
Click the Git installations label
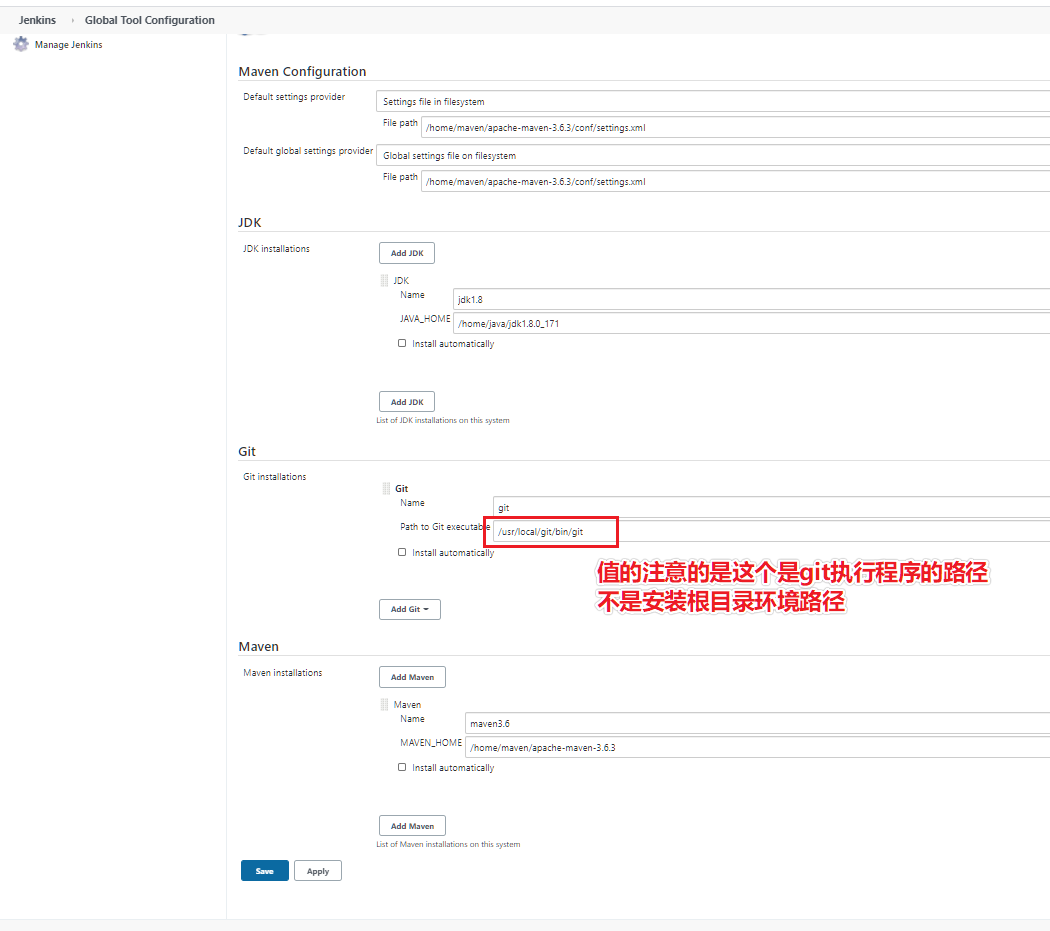click(x=275, y=477)
